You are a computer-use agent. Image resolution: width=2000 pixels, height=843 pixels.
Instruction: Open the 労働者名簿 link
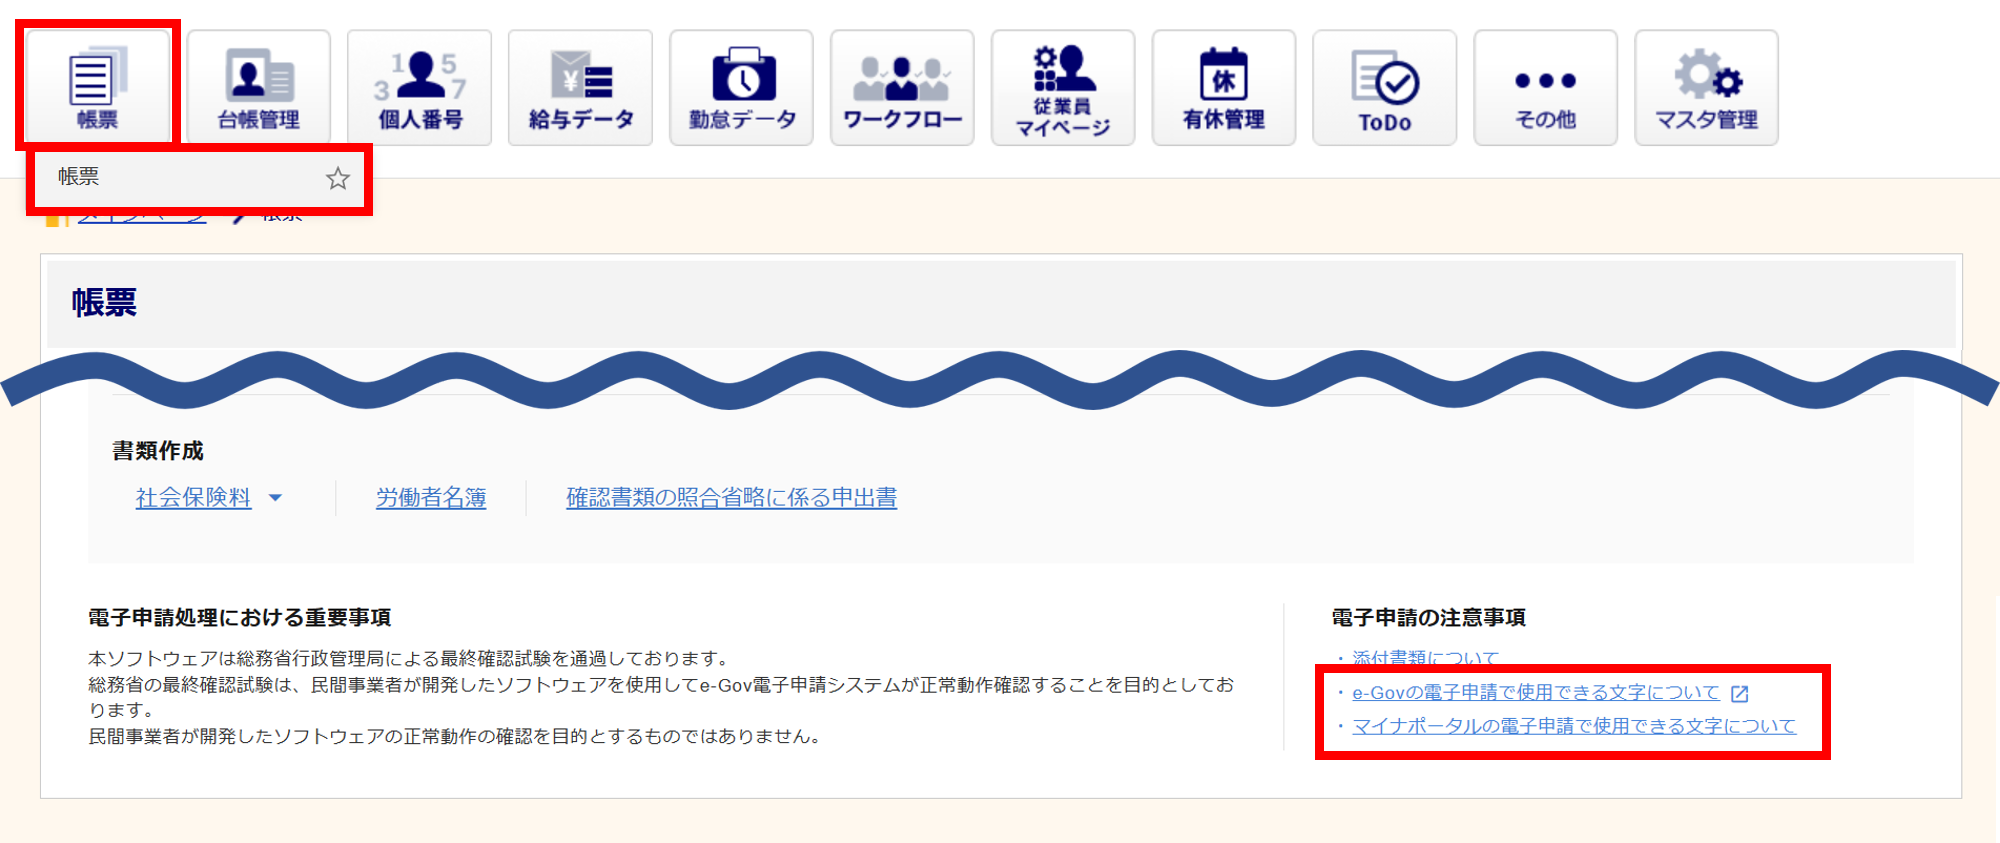431,498
